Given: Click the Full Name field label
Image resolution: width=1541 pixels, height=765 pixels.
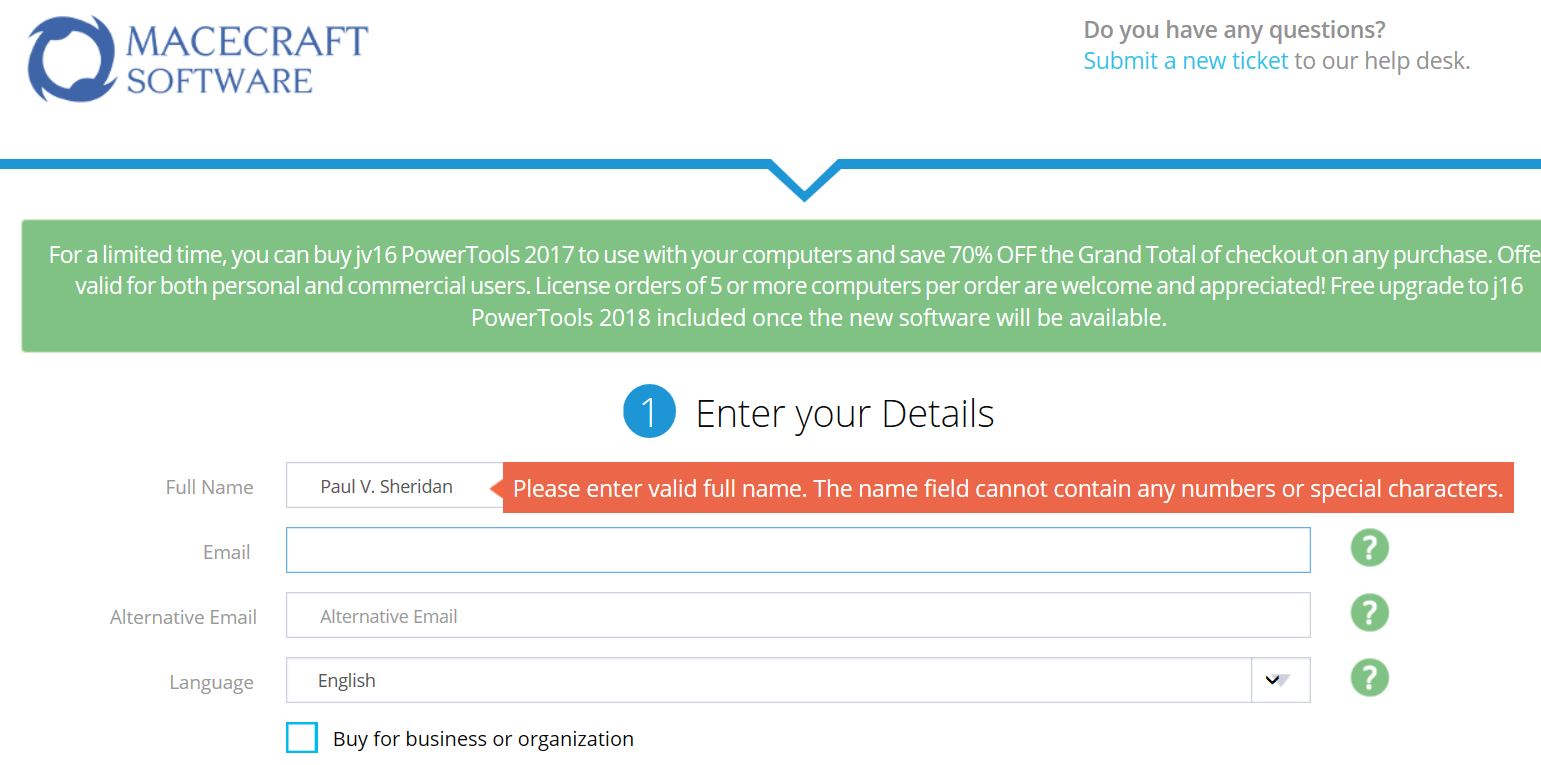Looking at the screenshot, I should point(209,487).
